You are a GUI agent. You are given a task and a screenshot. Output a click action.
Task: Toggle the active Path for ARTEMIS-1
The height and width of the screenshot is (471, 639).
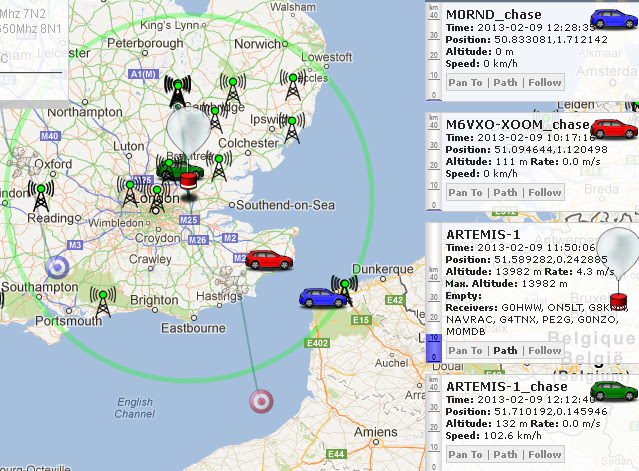click(505, 351)
